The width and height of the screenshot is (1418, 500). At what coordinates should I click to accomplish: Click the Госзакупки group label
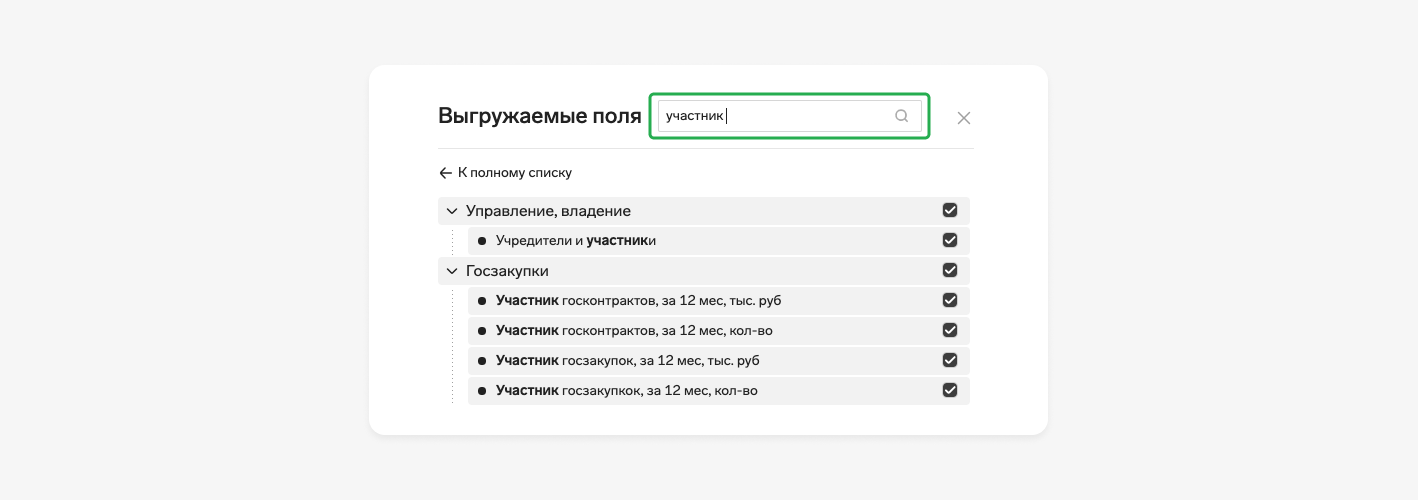point(507,271)
